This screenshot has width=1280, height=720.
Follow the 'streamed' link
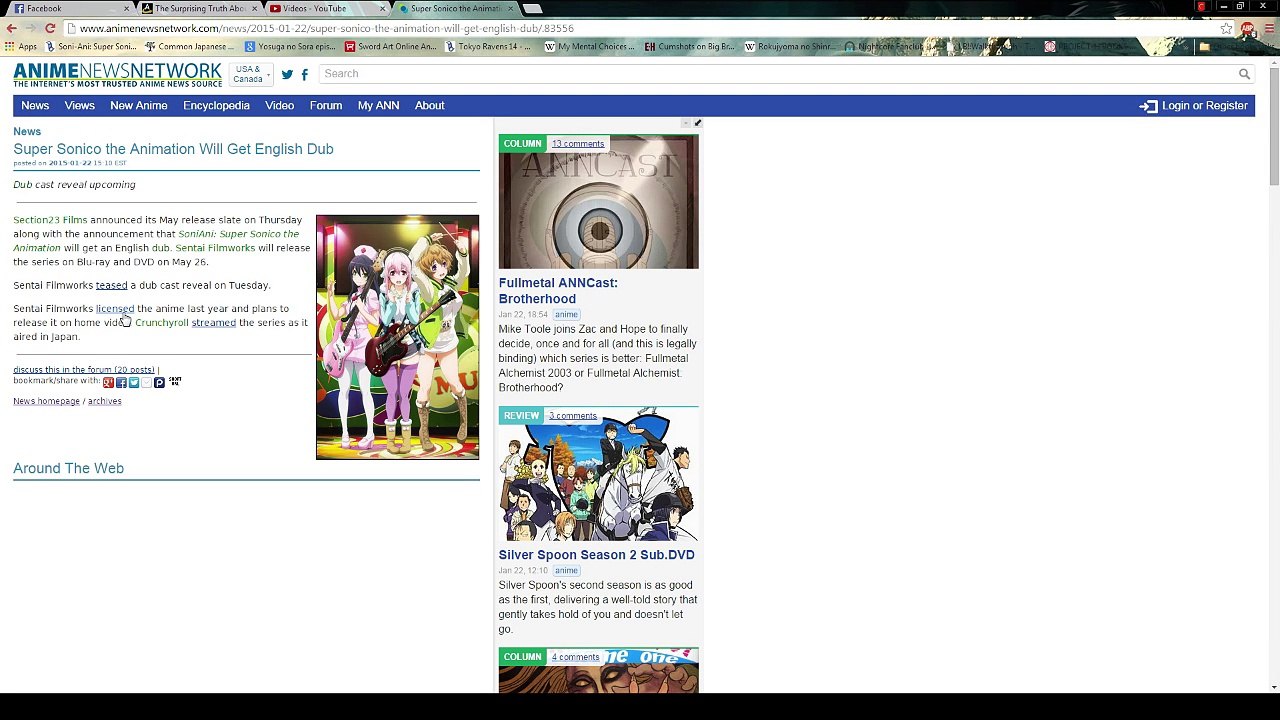click(x=214, y=323)
